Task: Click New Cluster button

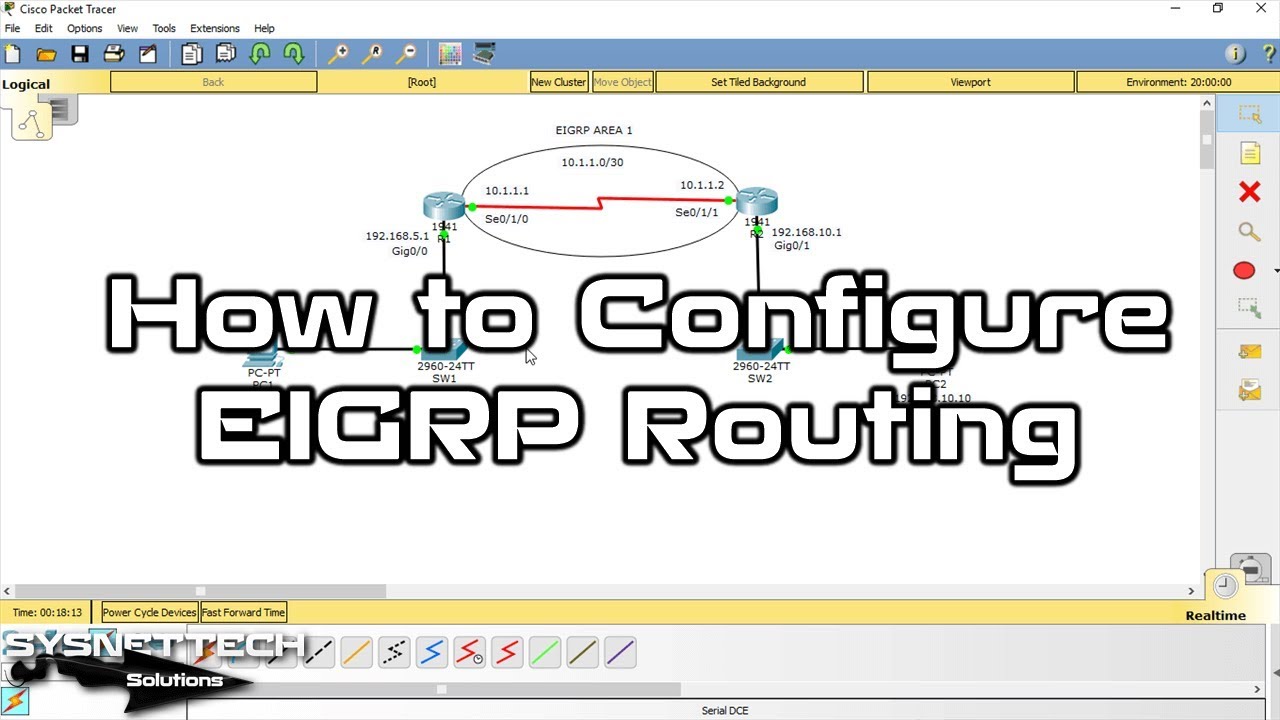Action: pos(559,82)
